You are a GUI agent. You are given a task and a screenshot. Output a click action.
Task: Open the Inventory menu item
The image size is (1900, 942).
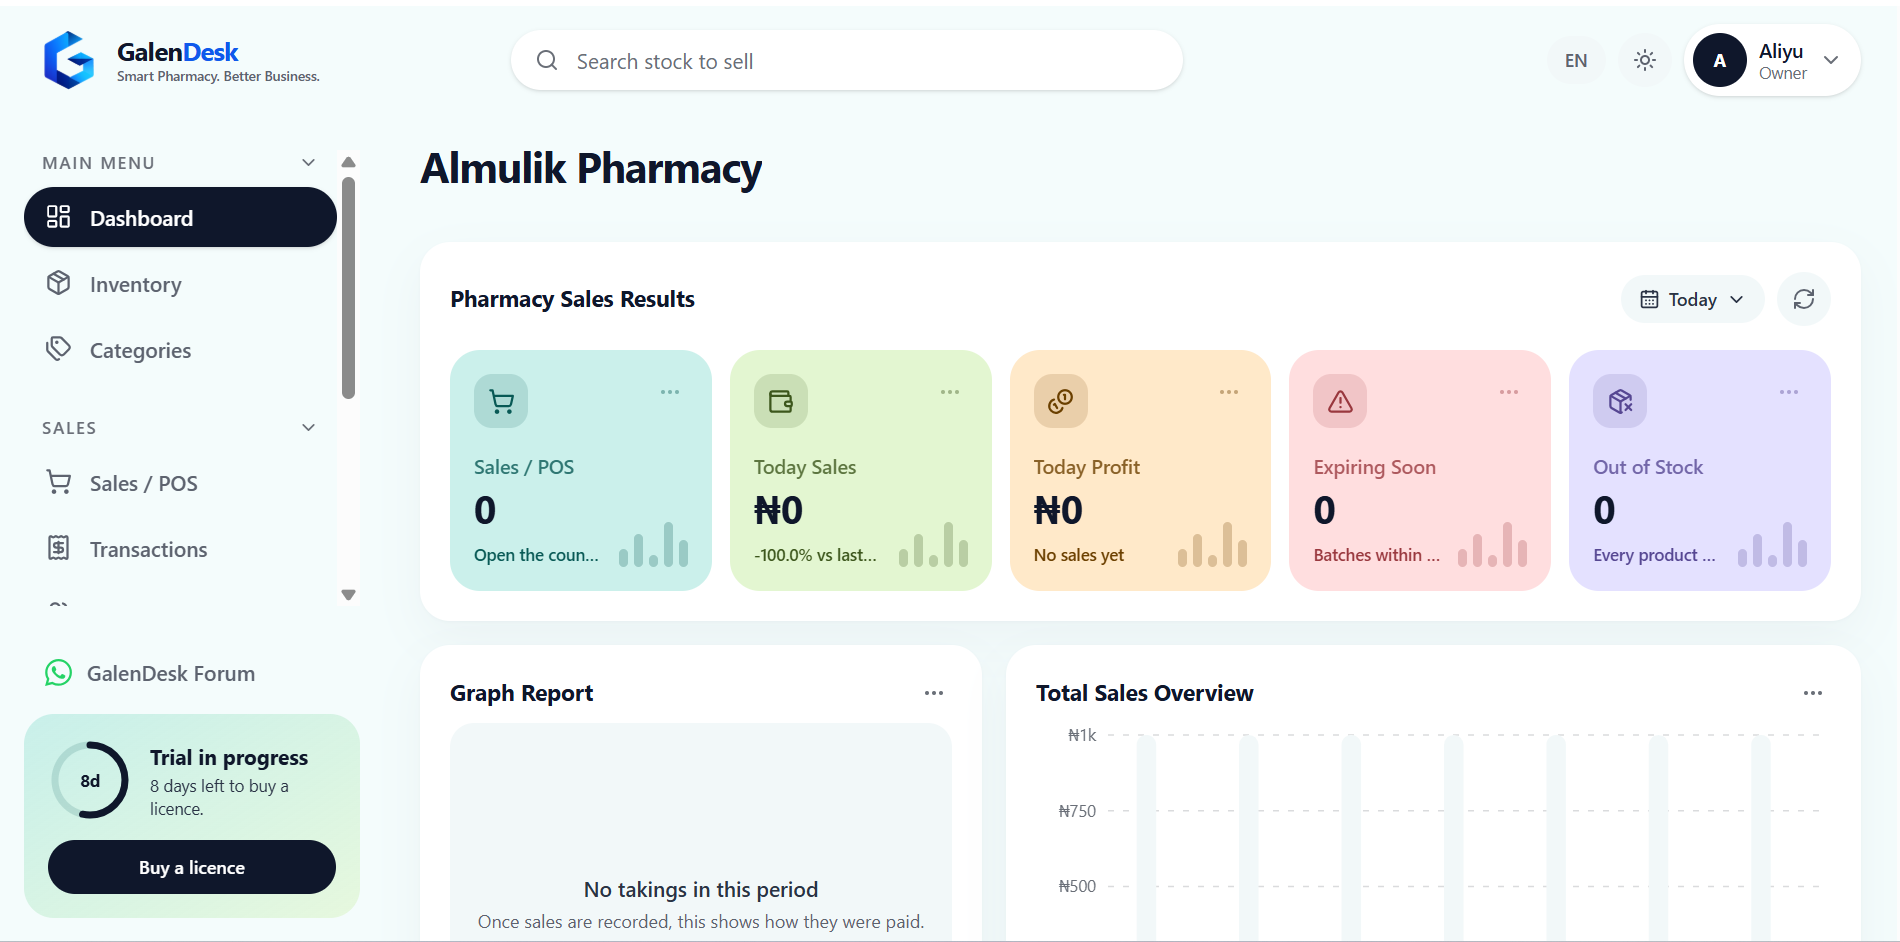click(x=180, y=284)
